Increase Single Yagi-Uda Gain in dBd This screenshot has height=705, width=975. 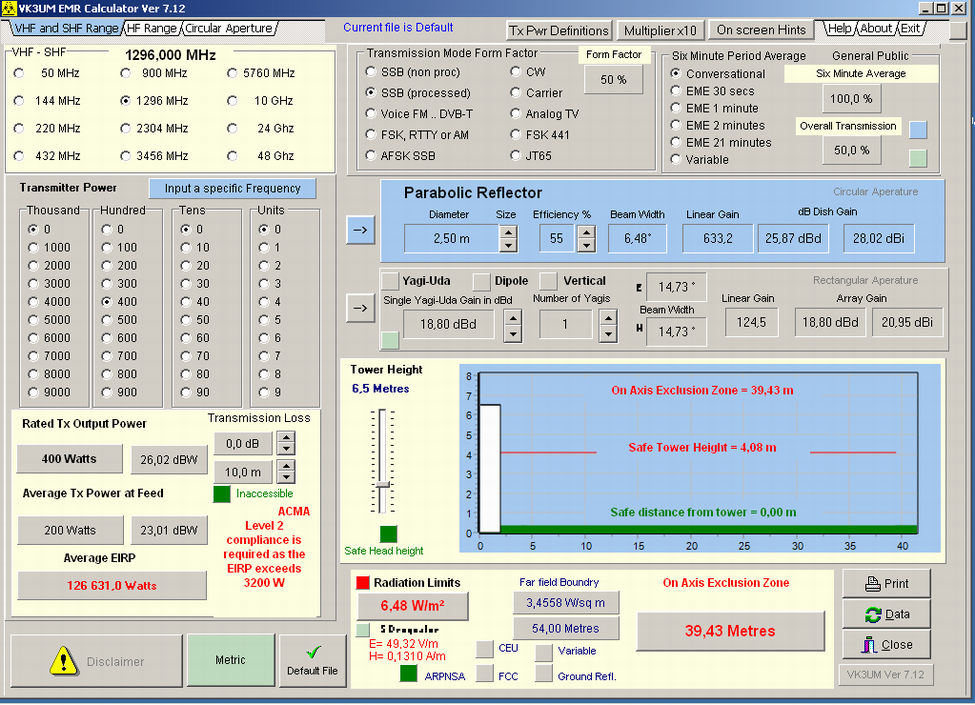click(x=512, y=318)
